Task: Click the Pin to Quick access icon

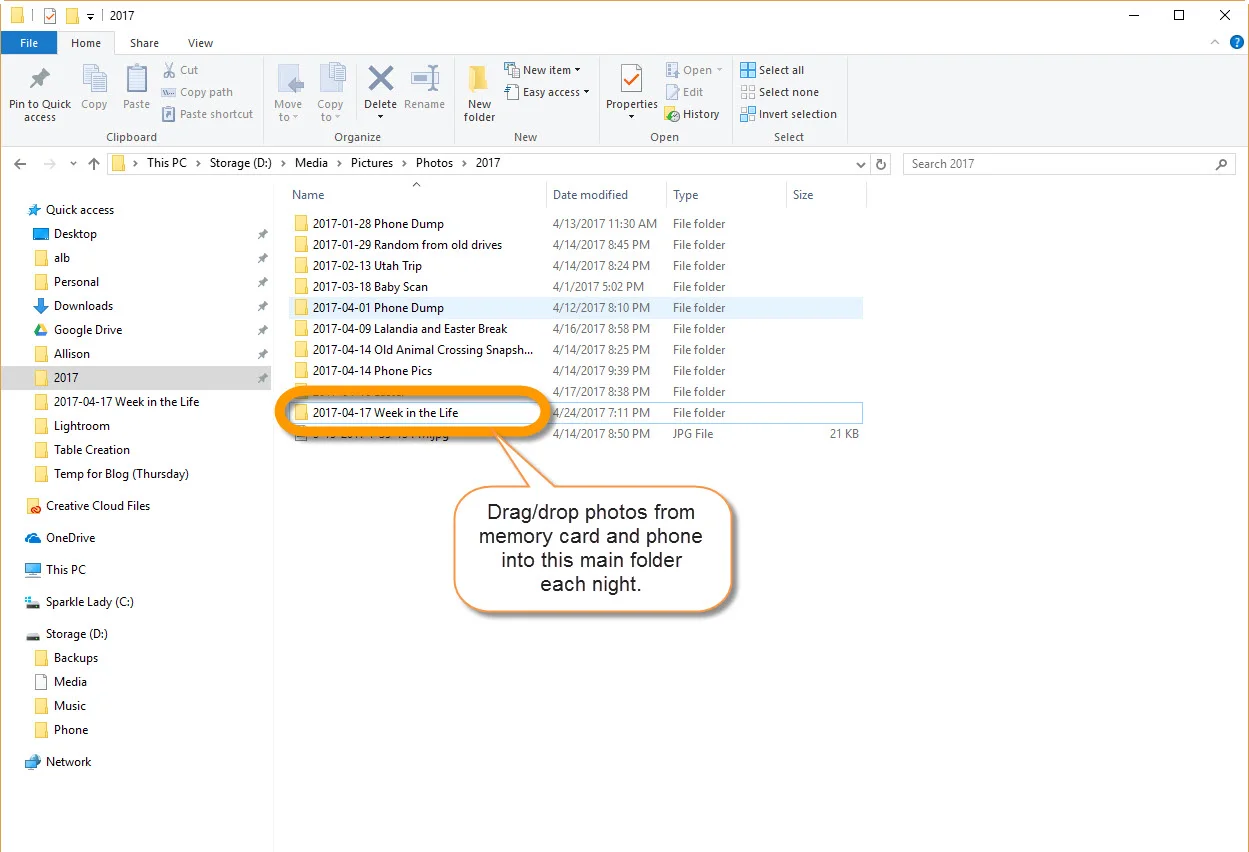Action: click(40, 80)
